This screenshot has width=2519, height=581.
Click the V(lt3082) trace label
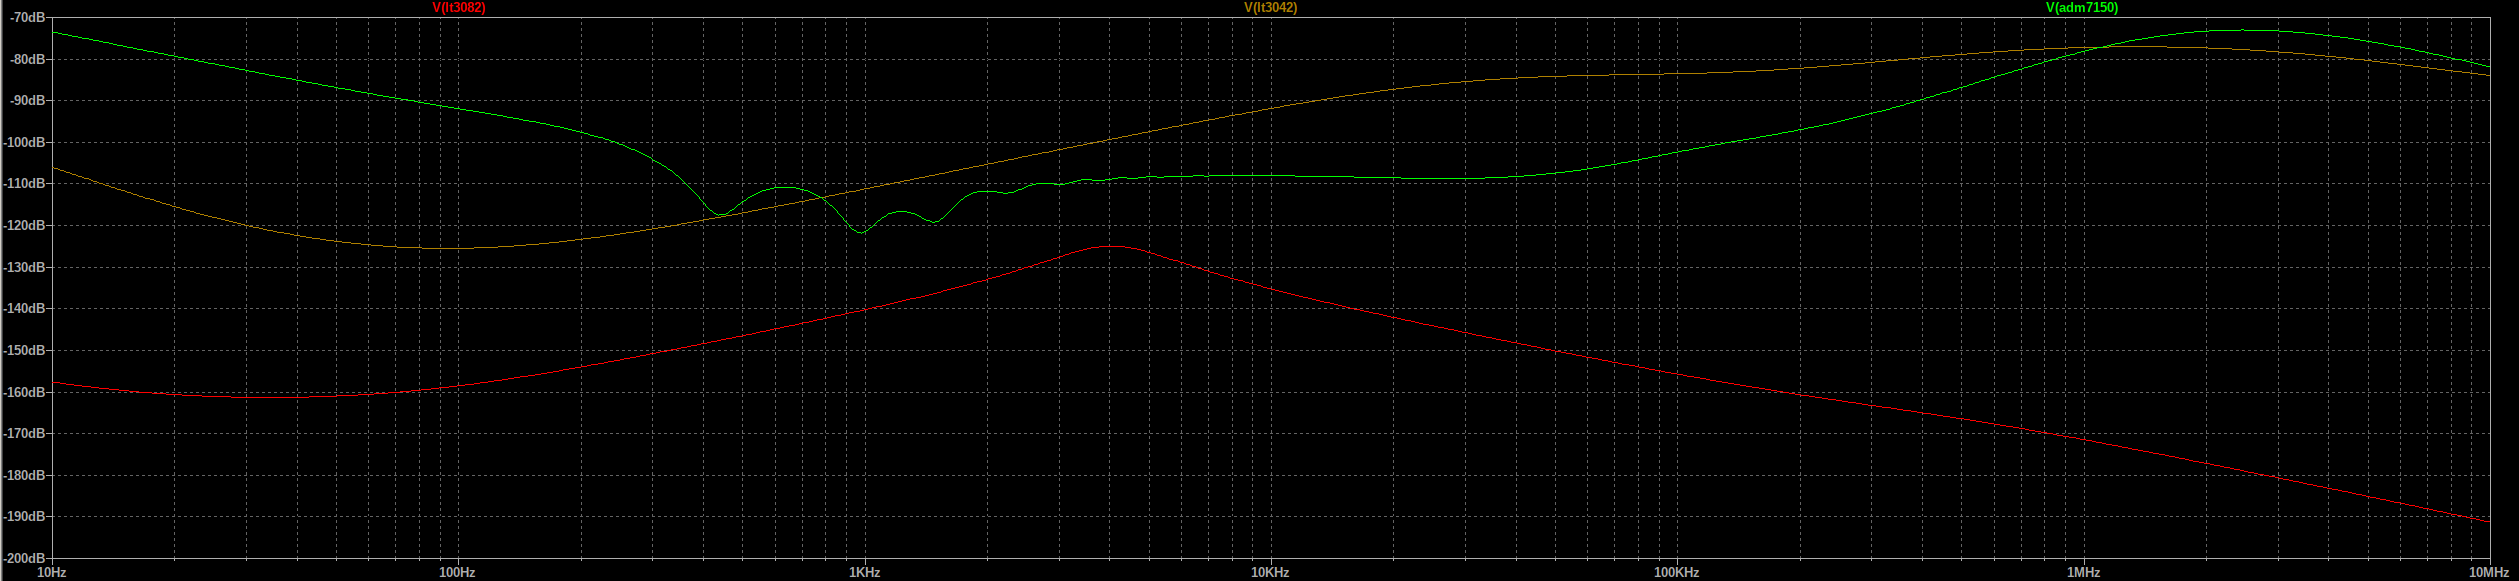tap(459, 7)
